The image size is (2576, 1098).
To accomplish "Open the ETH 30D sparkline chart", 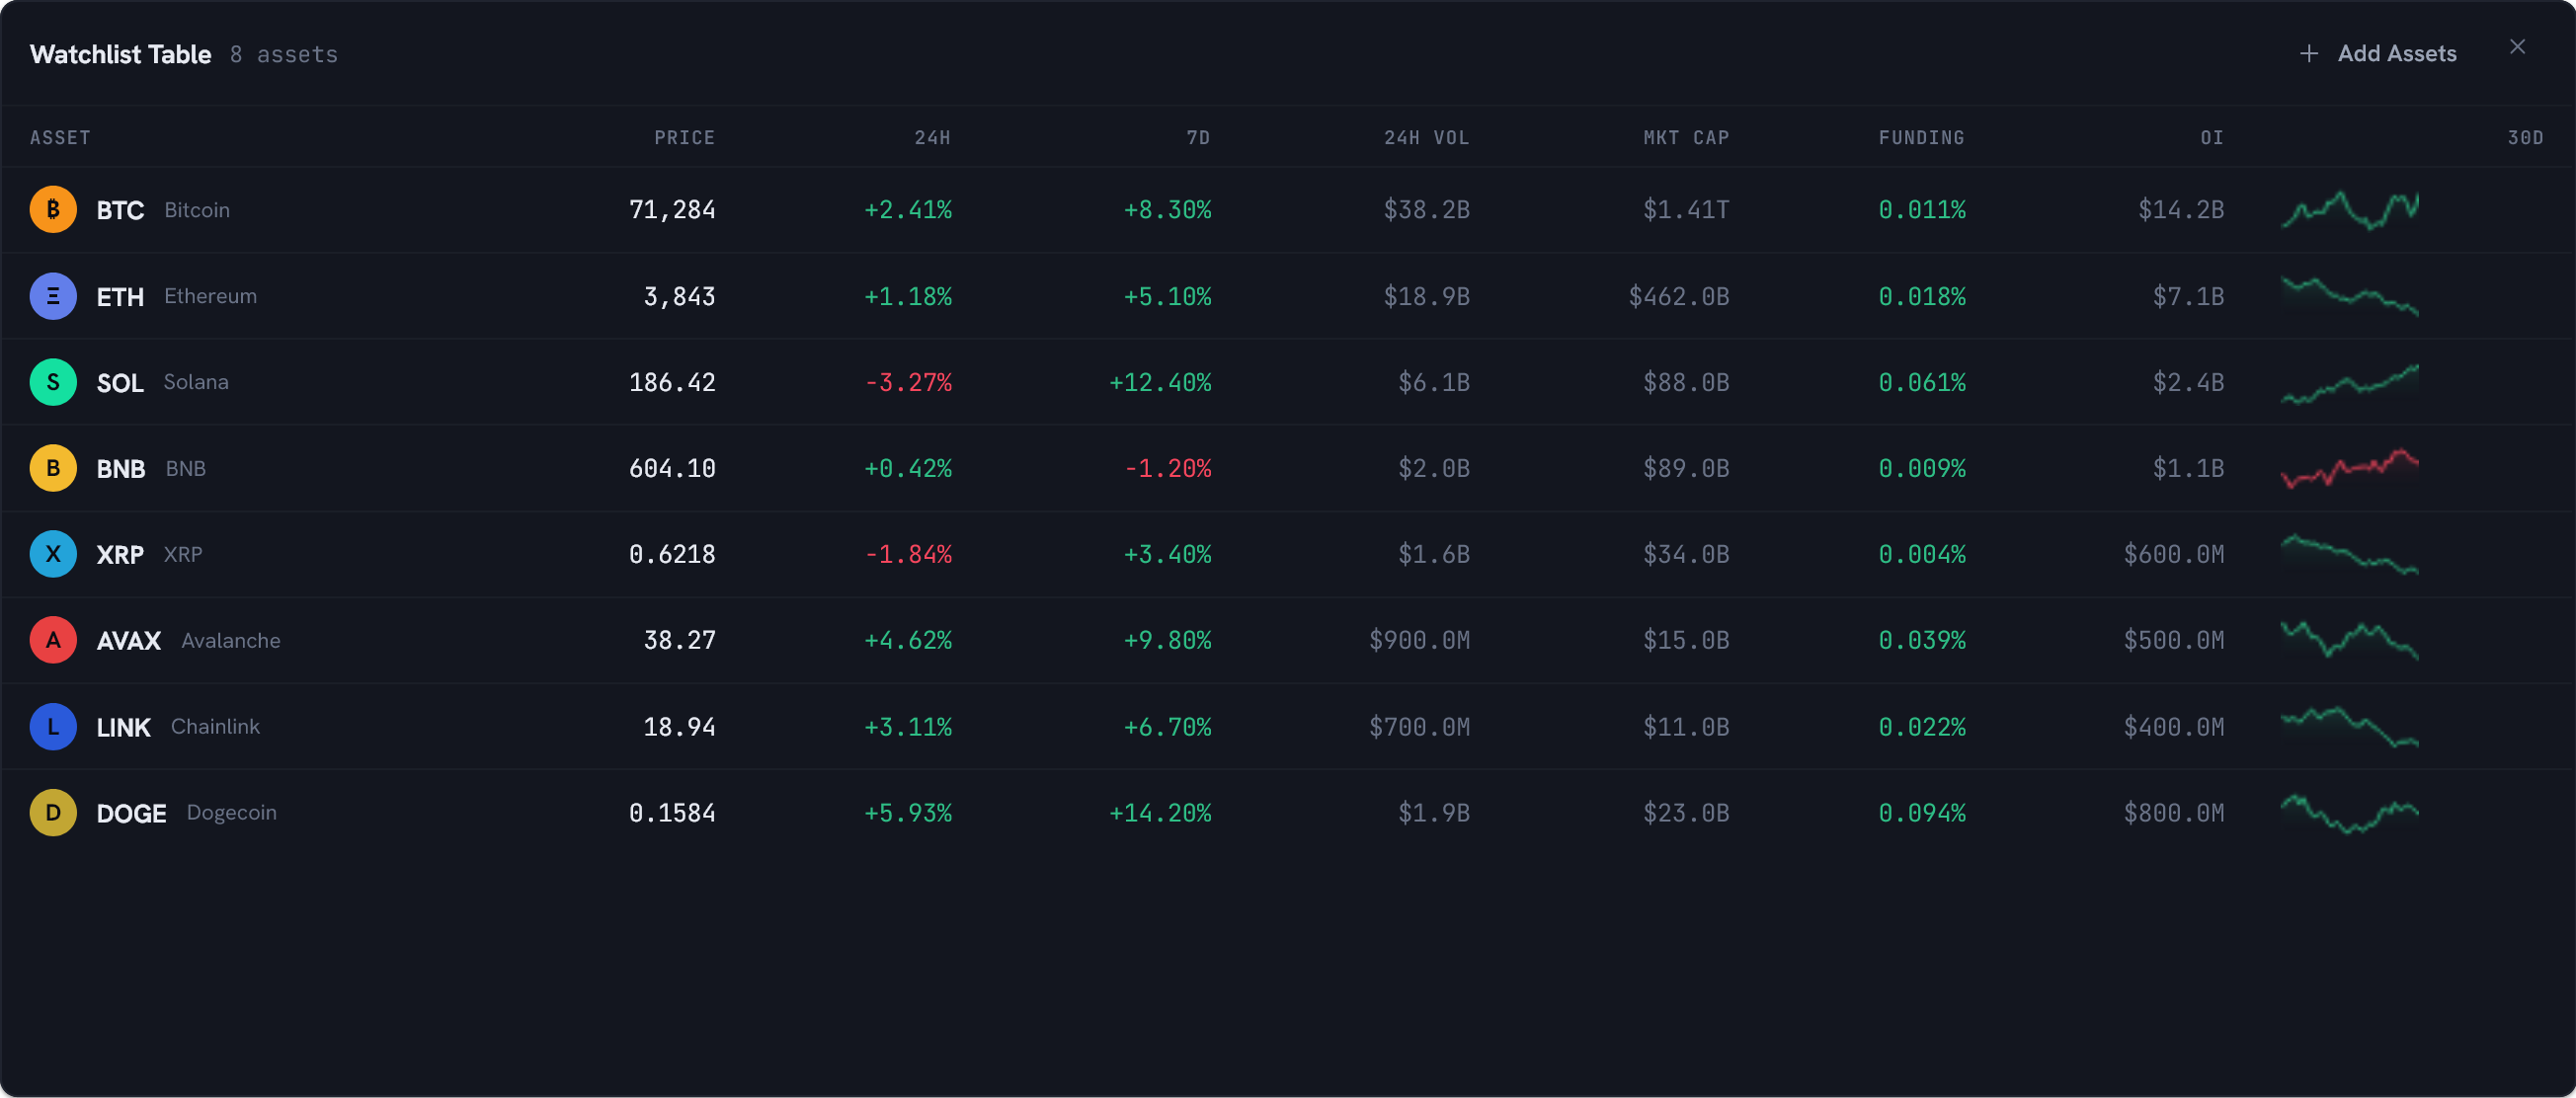I will tap(2350, 296).
